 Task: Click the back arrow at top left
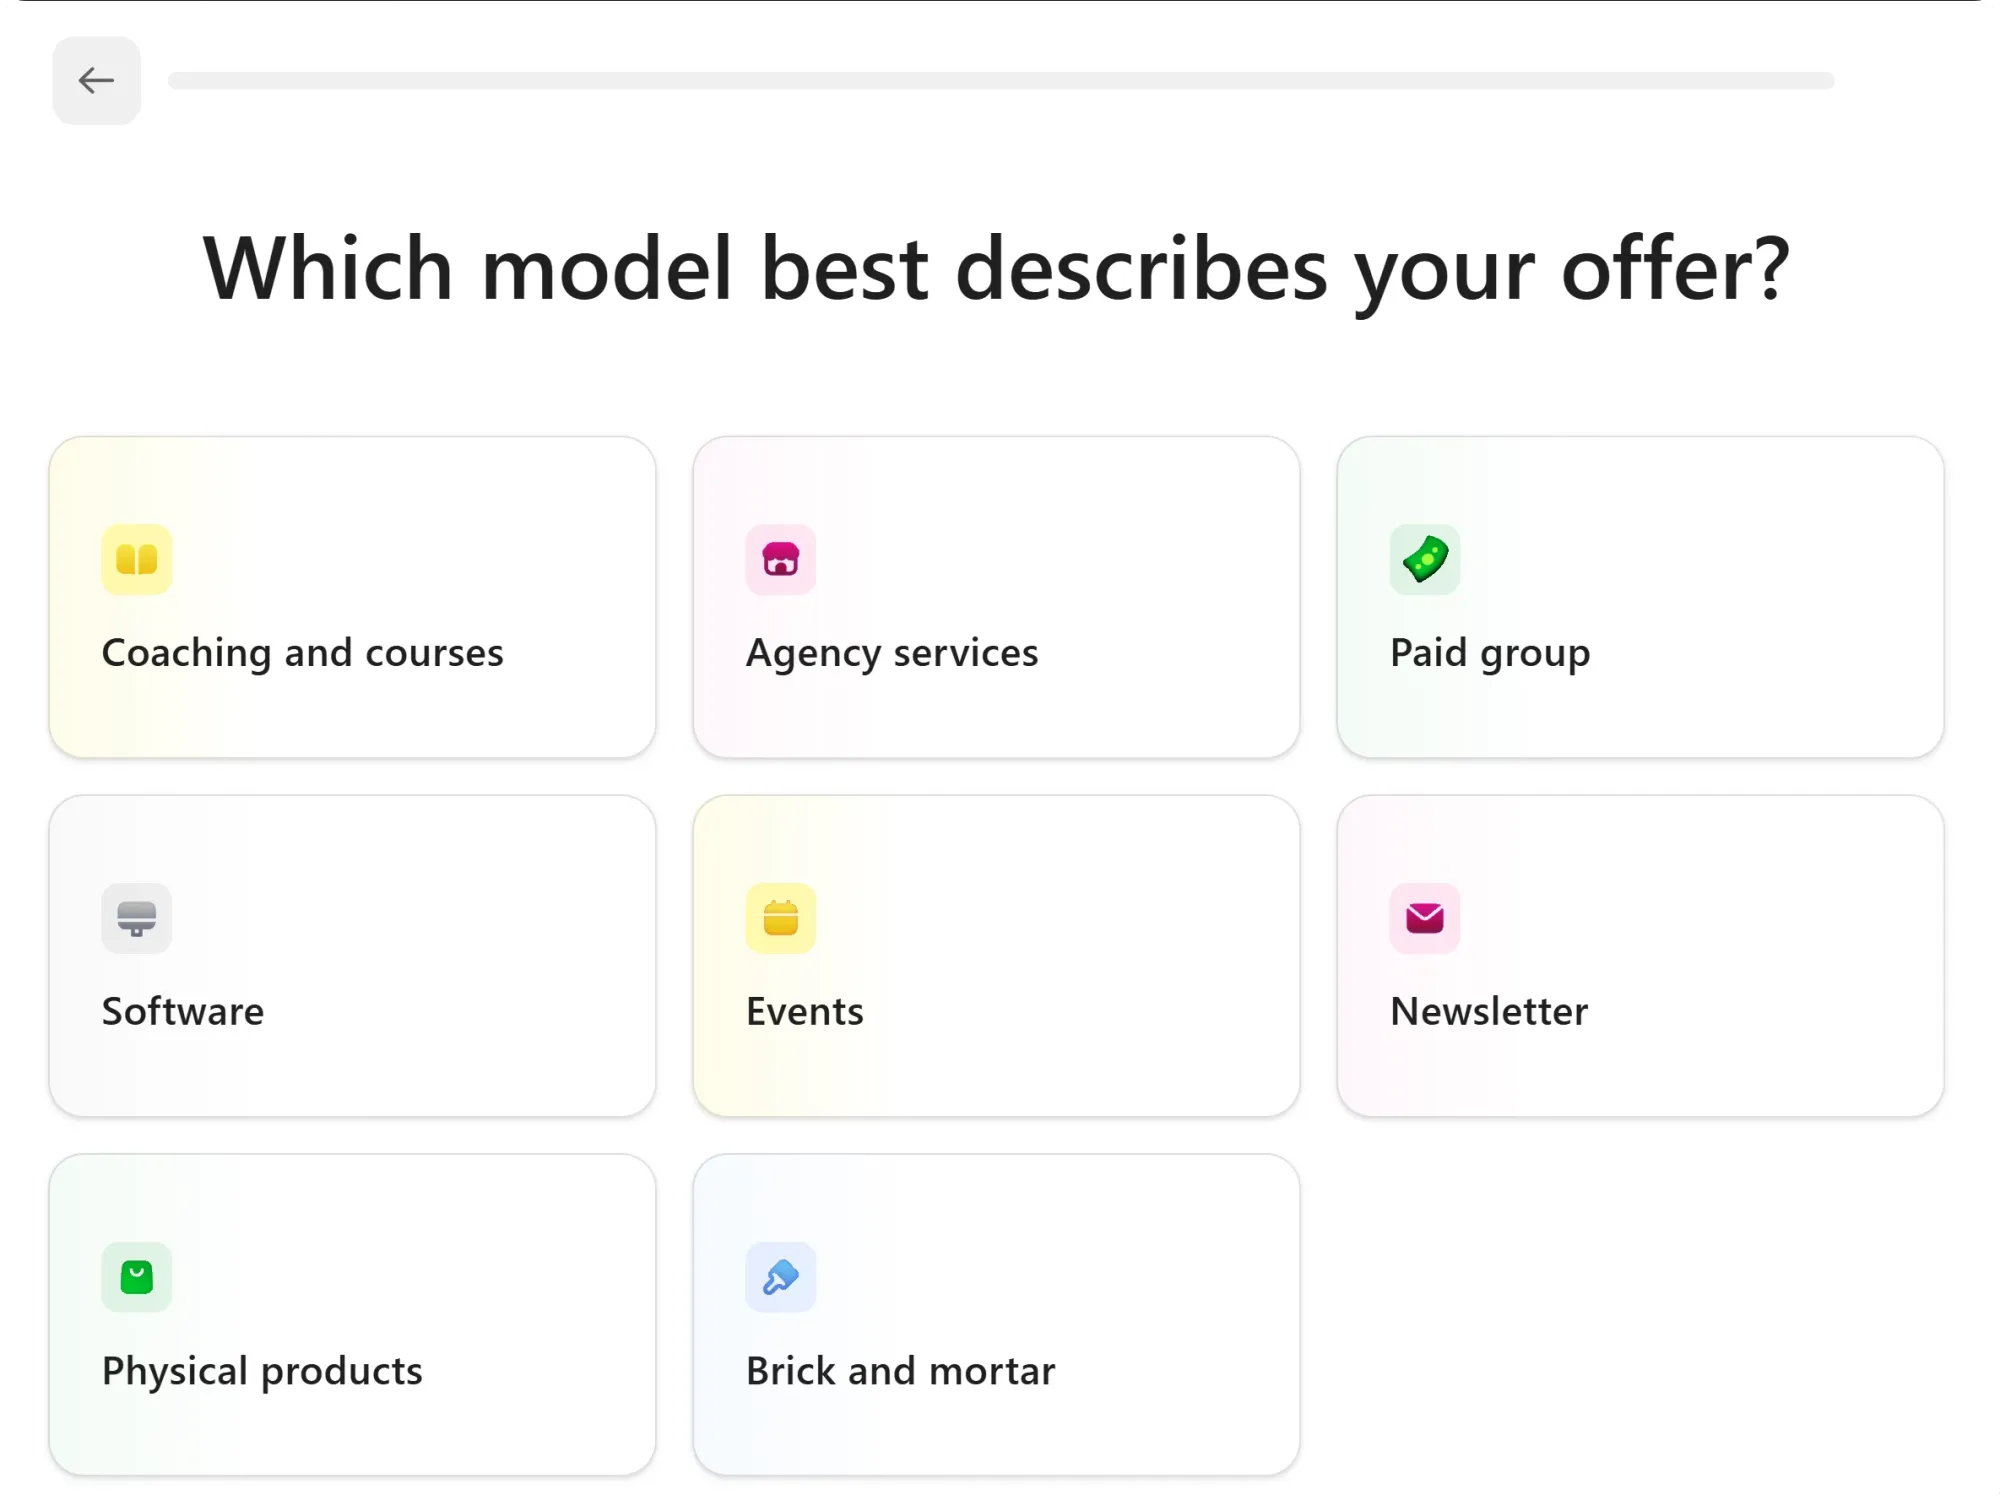click(x=96, y=80)
